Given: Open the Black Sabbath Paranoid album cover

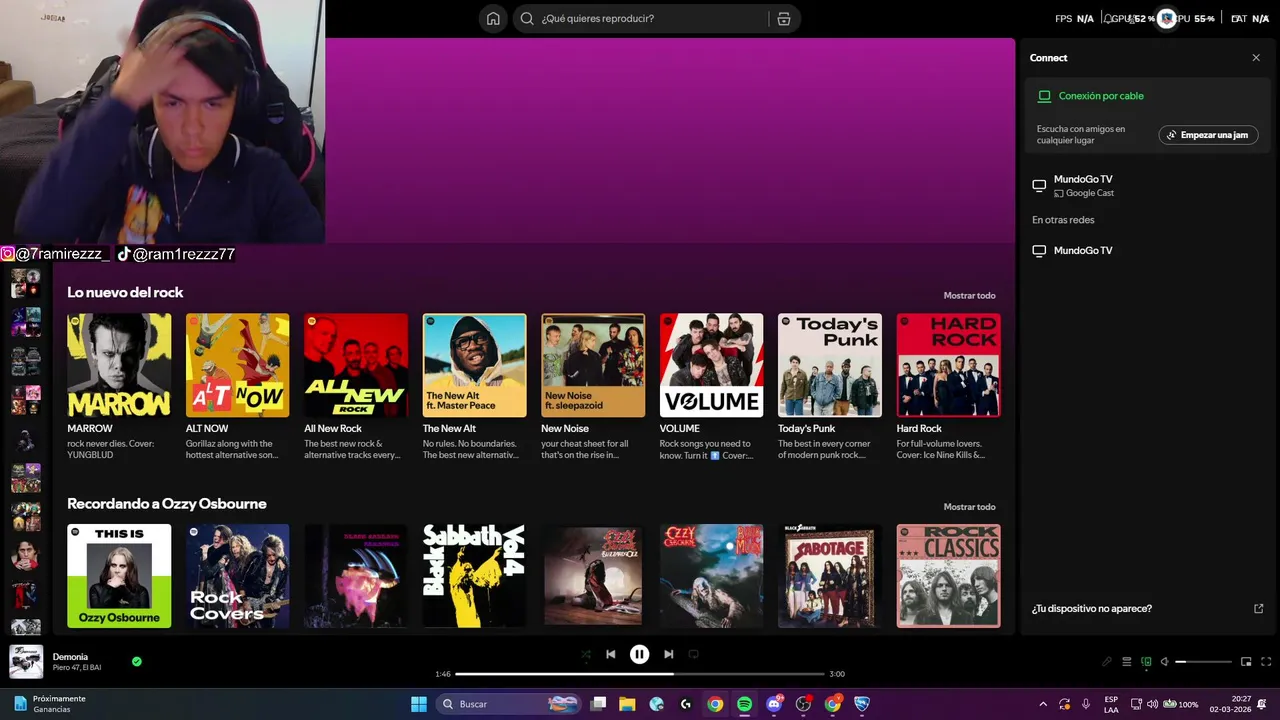Looking at the screenshot, I should pos(356,576).
